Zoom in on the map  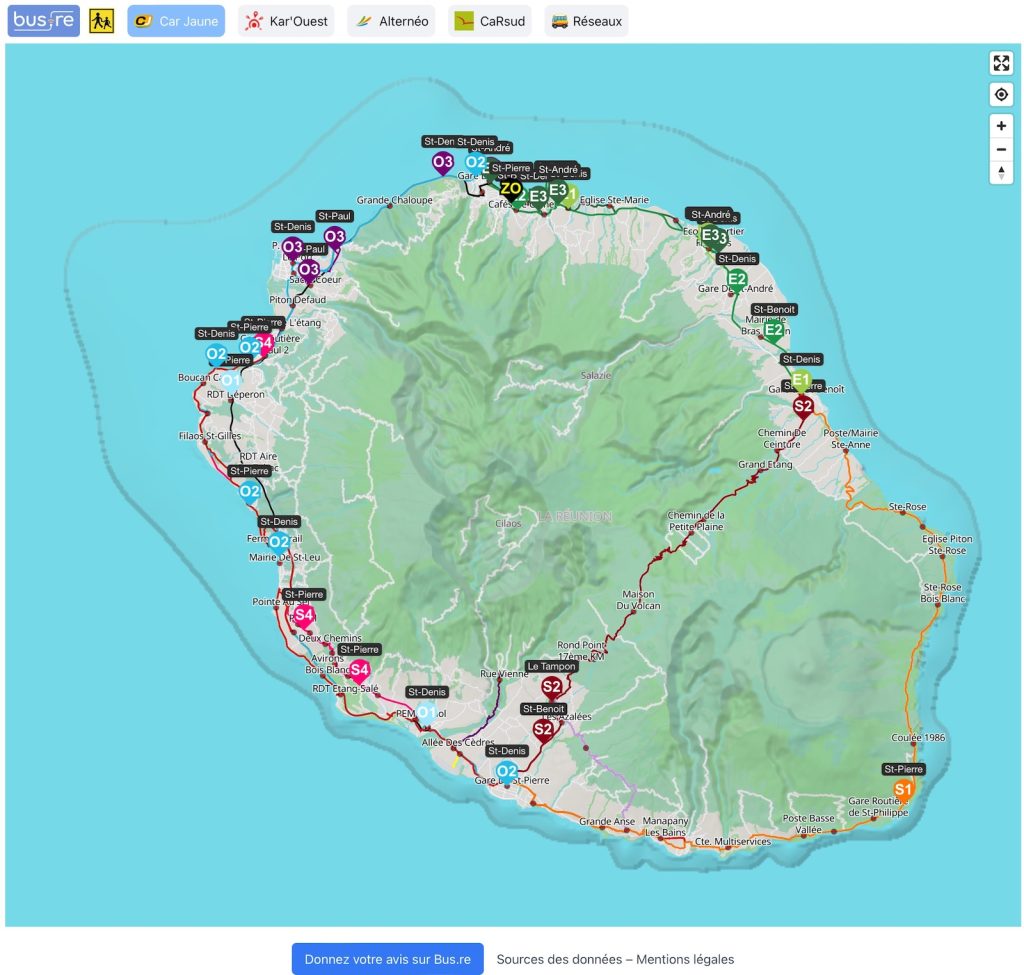pyautogui.click(x=1001, y=126)
